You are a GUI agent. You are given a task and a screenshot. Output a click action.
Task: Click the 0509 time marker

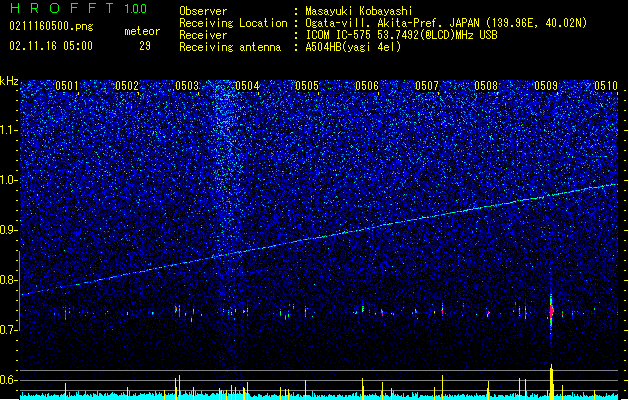546,86
